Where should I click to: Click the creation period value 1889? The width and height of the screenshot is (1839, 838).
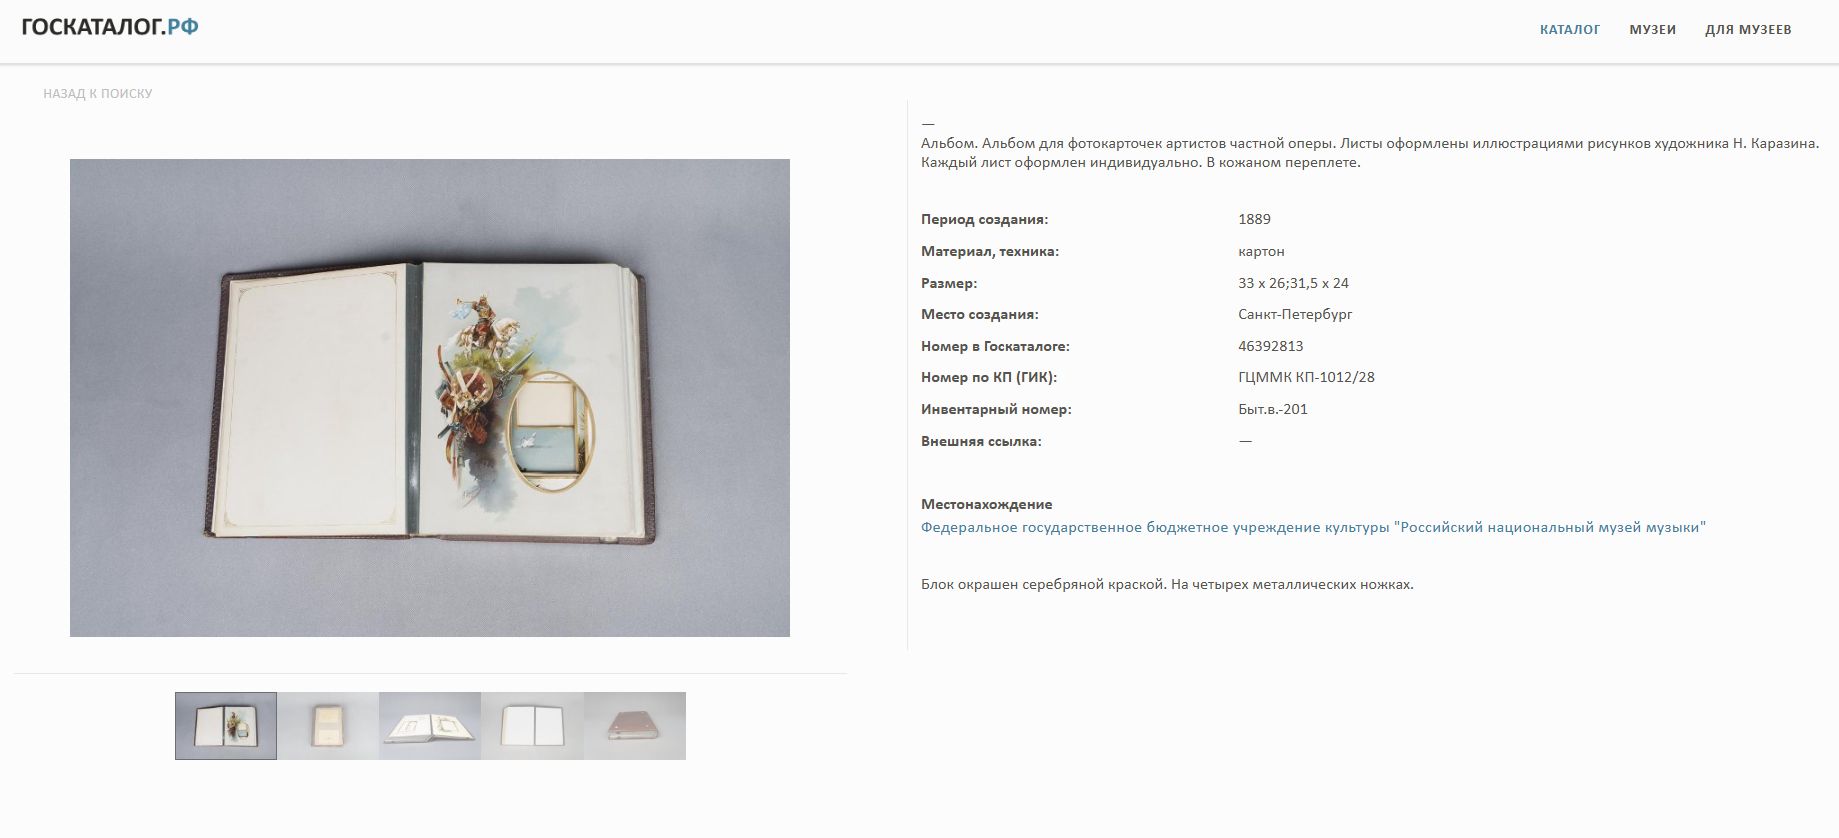[x=1254, y=219]
